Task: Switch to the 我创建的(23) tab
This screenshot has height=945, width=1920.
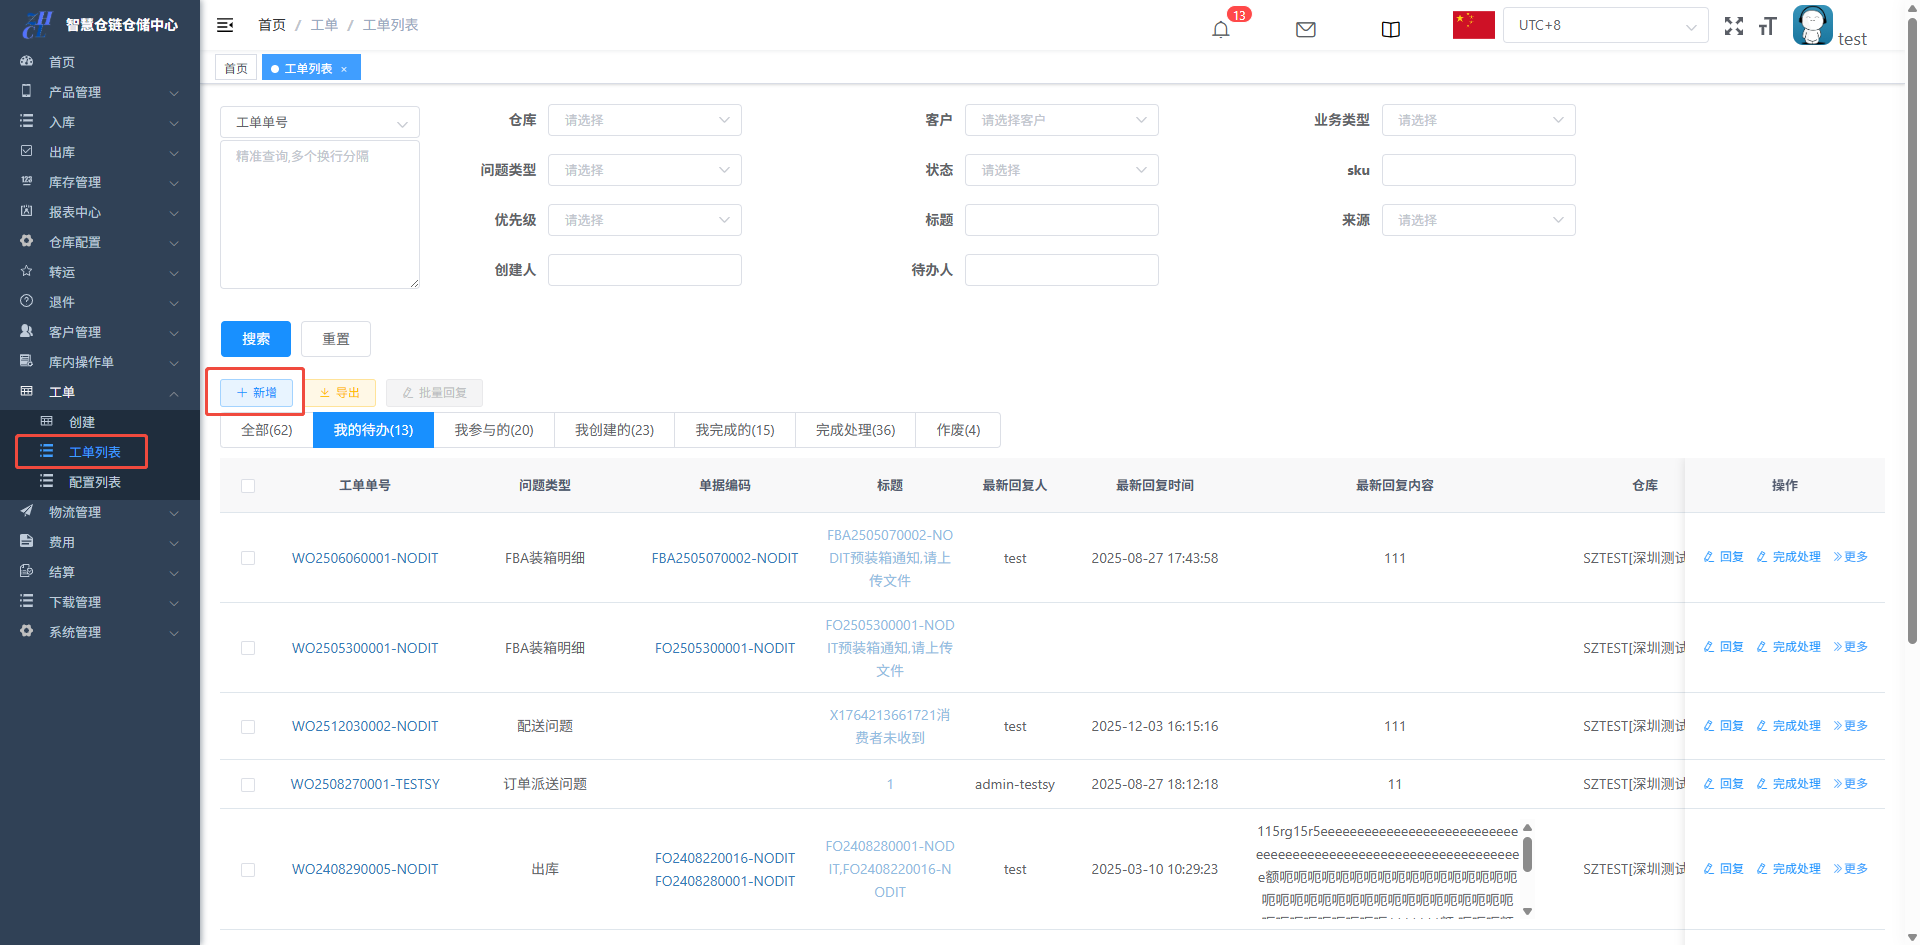Action: pyautogui.click(x=614, y=430)
